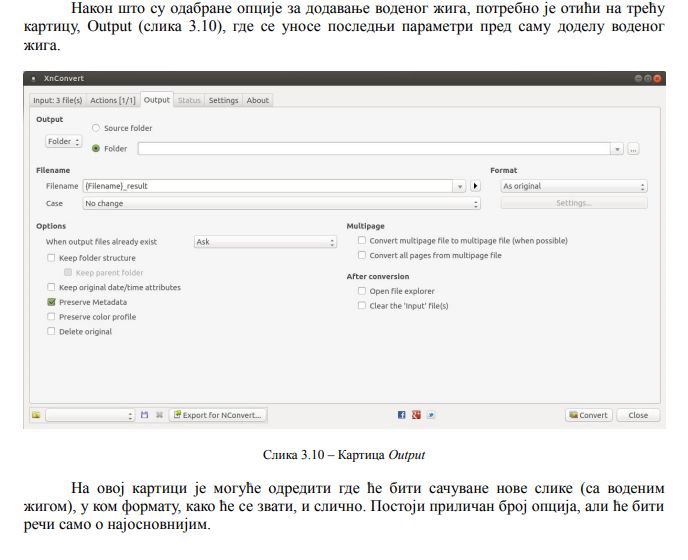This screenshot has height=560, width=688.
Task: Share on Facebook icon
Action: click(x=401, y=415)
